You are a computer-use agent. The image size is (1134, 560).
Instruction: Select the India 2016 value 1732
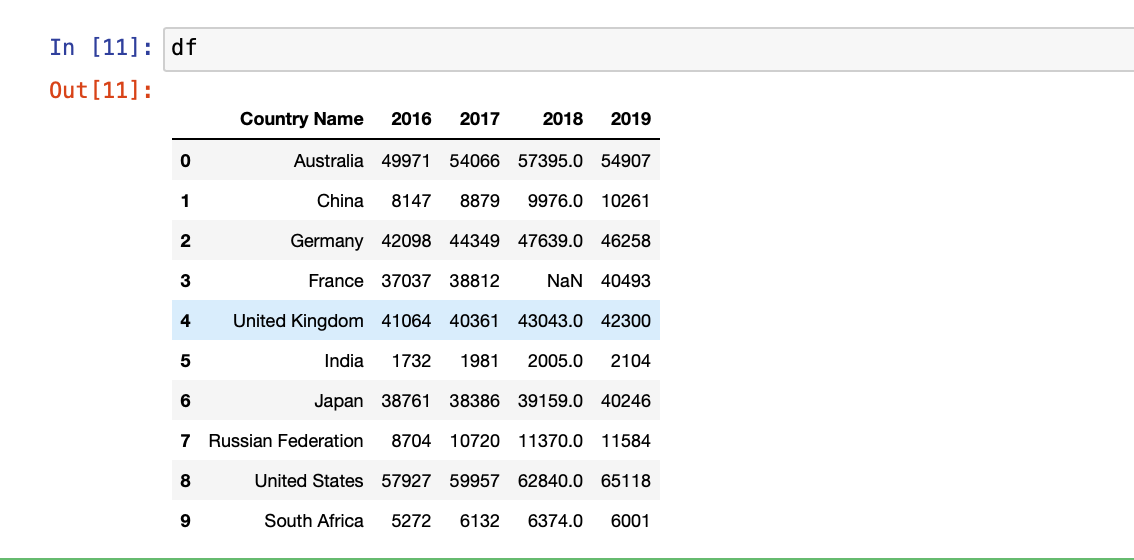(411, 361)
